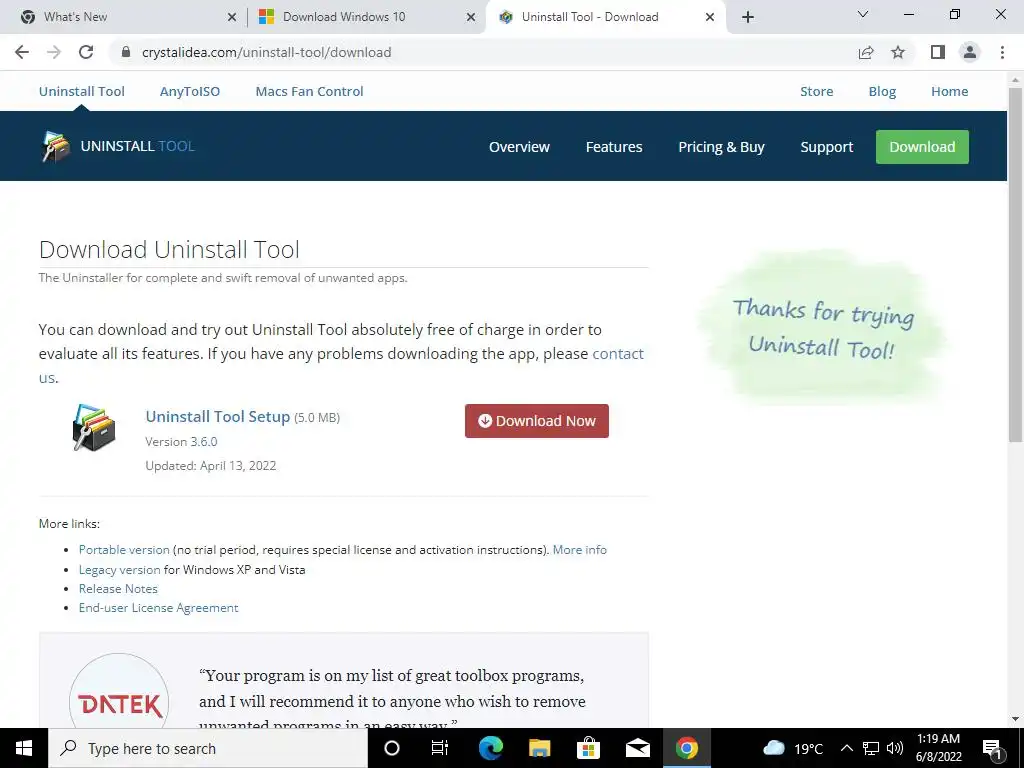Click the taskbar clock 1:19 AM
The width and height of the screenshot is (1024, 768).
[938, 748]
